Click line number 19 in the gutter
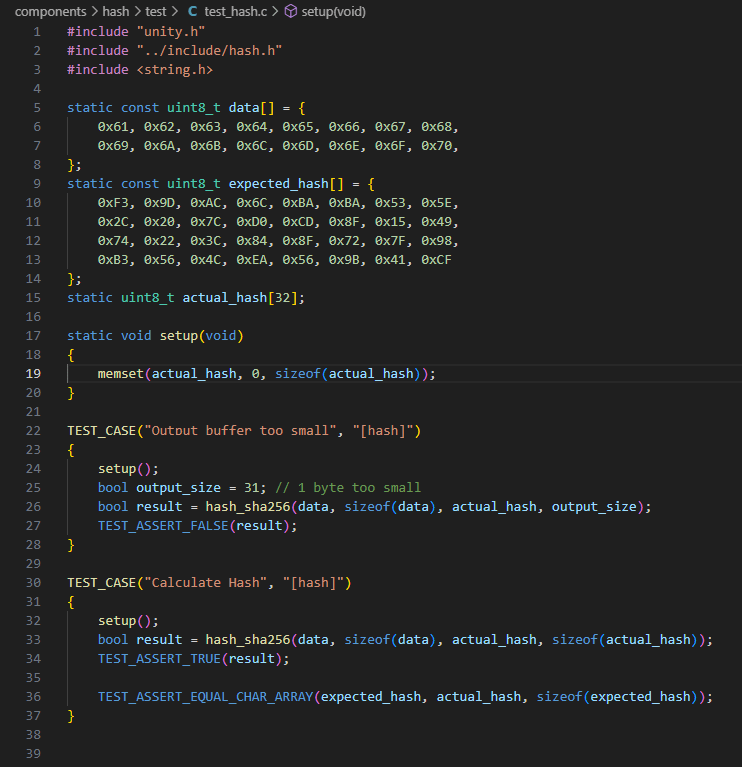 (x=33, y=374)
